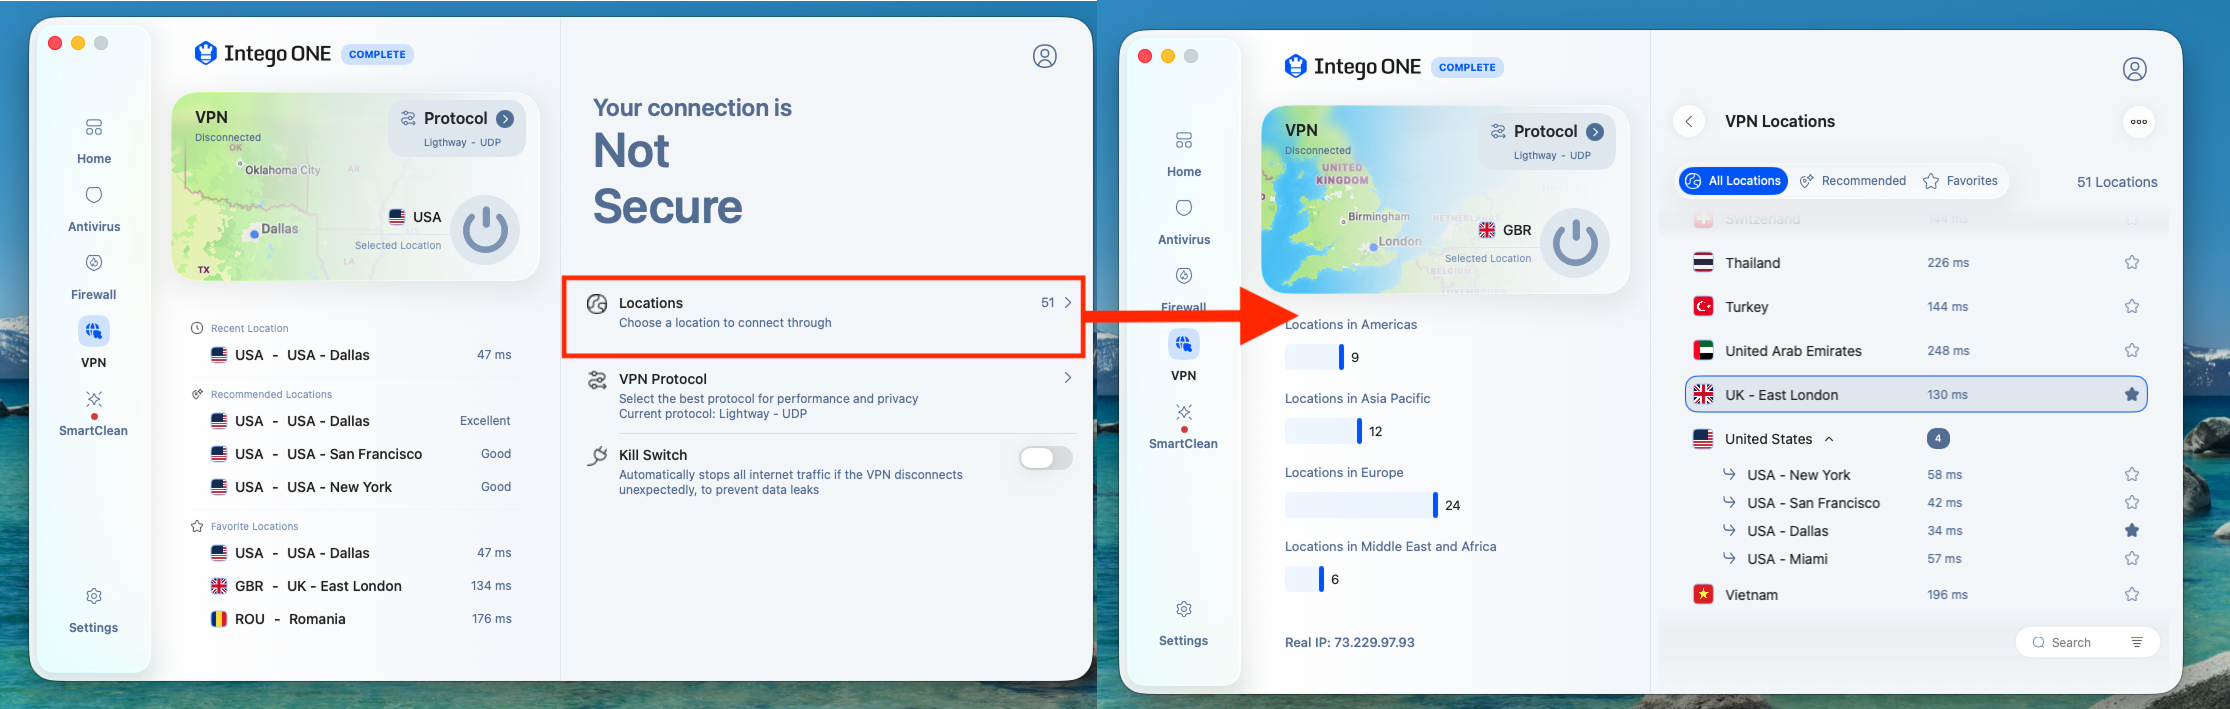Click VPN power button beside USA location
Screen dimensions: 2230x709
(x=485, y=230)
